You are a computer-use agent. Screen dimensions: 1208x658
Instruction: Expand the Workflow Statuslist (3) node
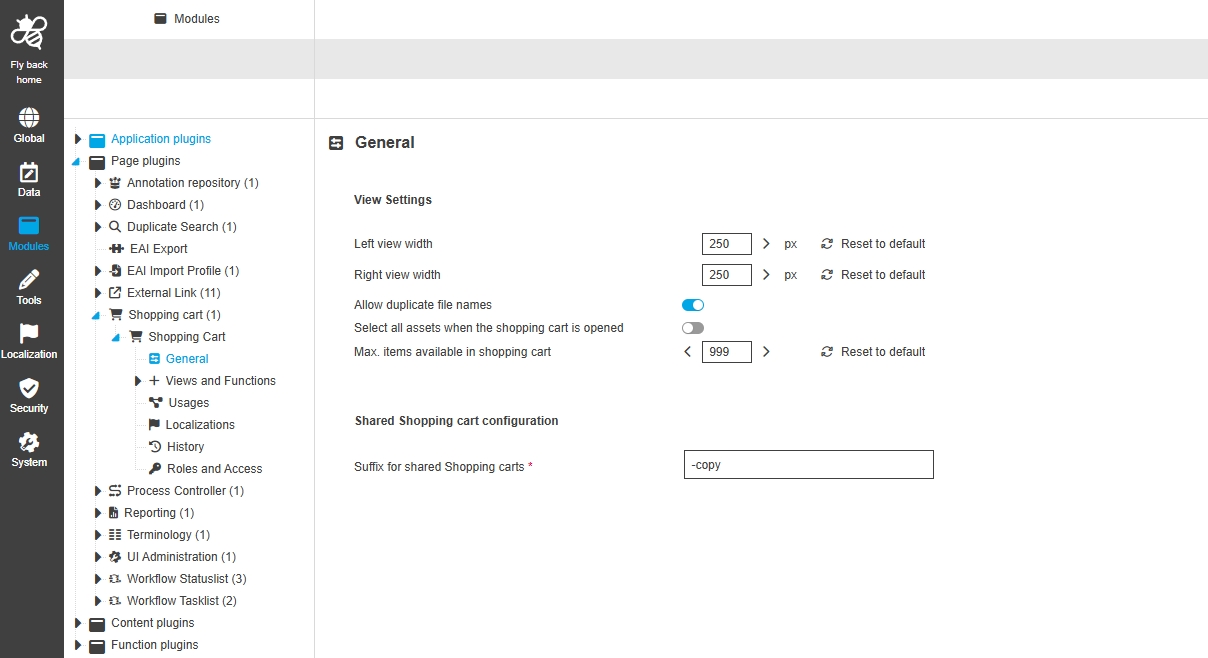98,579
